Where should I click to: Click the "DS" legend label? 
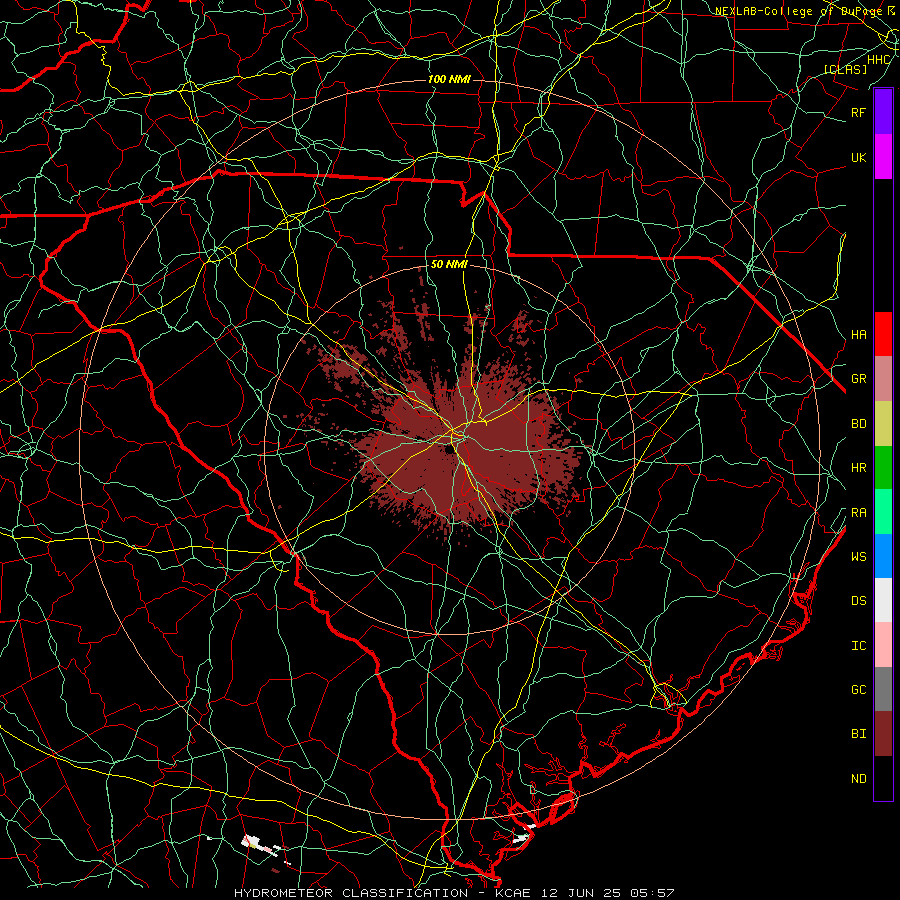point(858,601)
